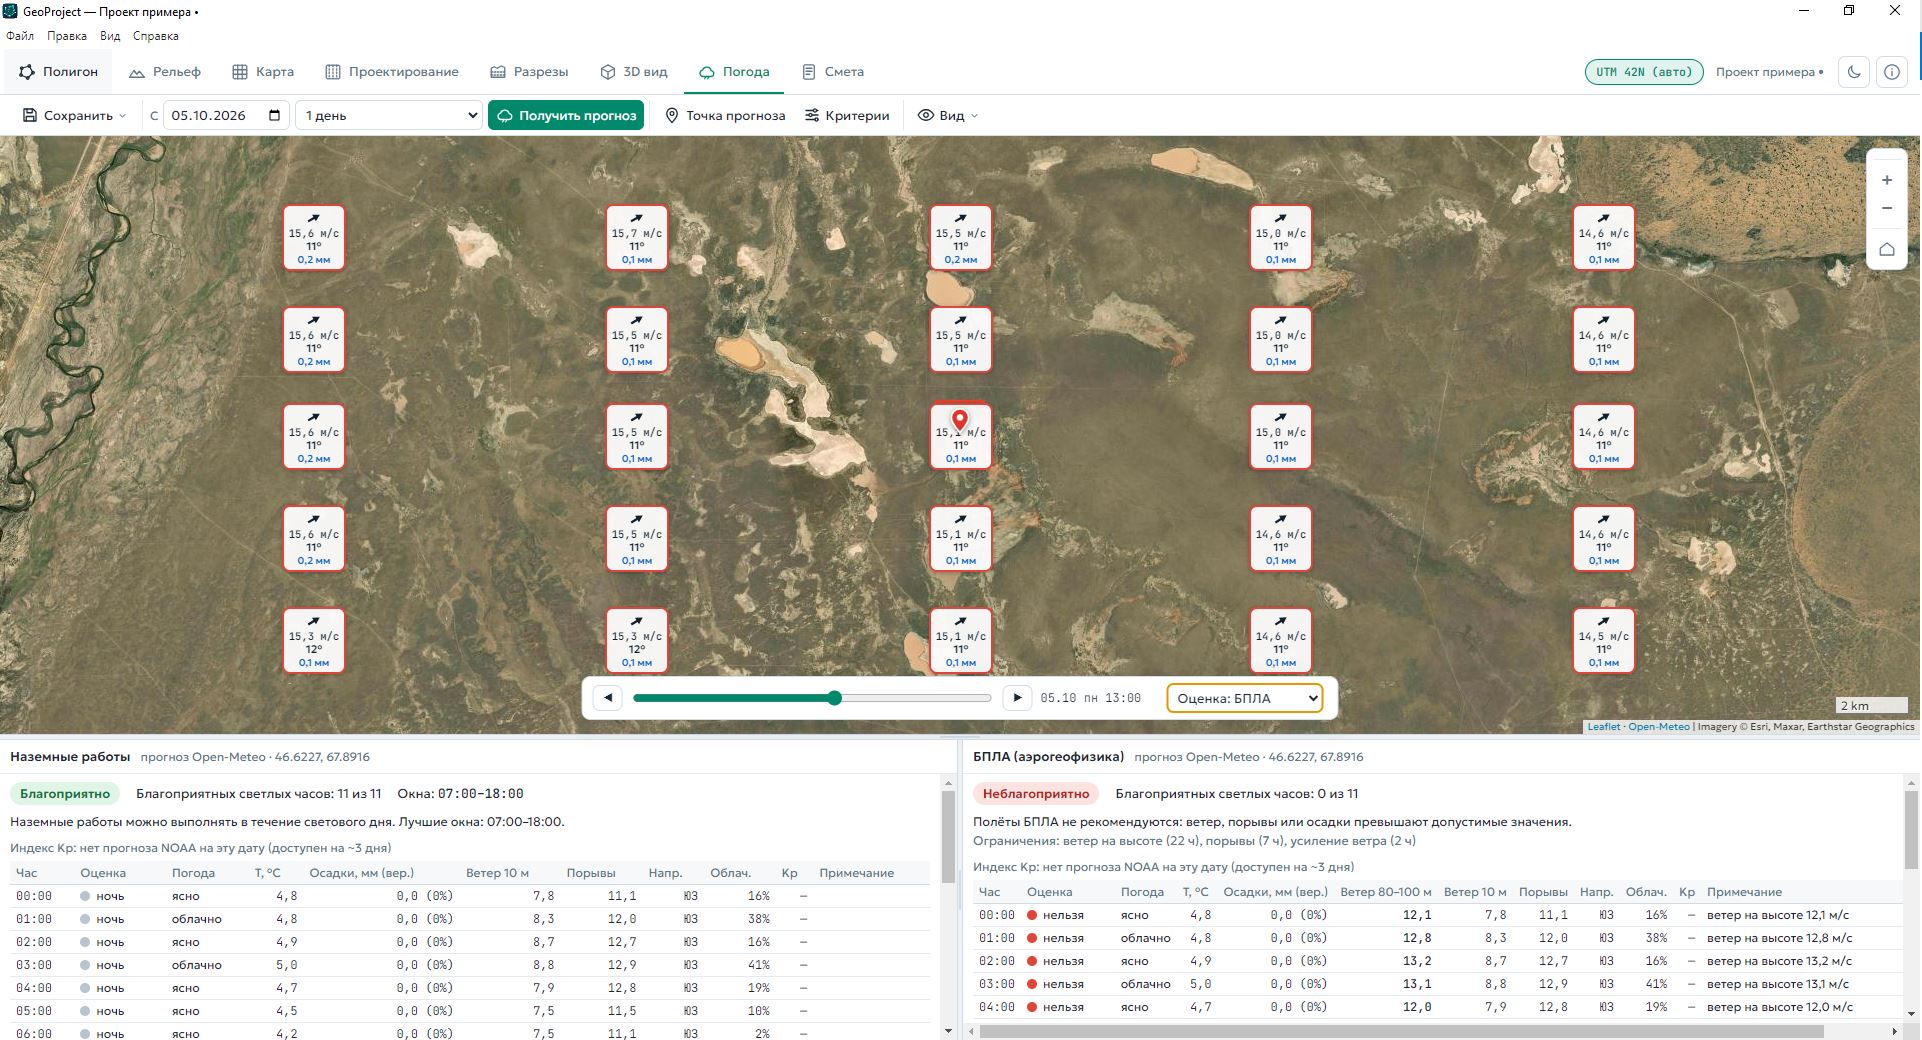Select the 05:00 row in Наземные работы table
Screen dimensions: 1922x1040
tap(470, 1011)
